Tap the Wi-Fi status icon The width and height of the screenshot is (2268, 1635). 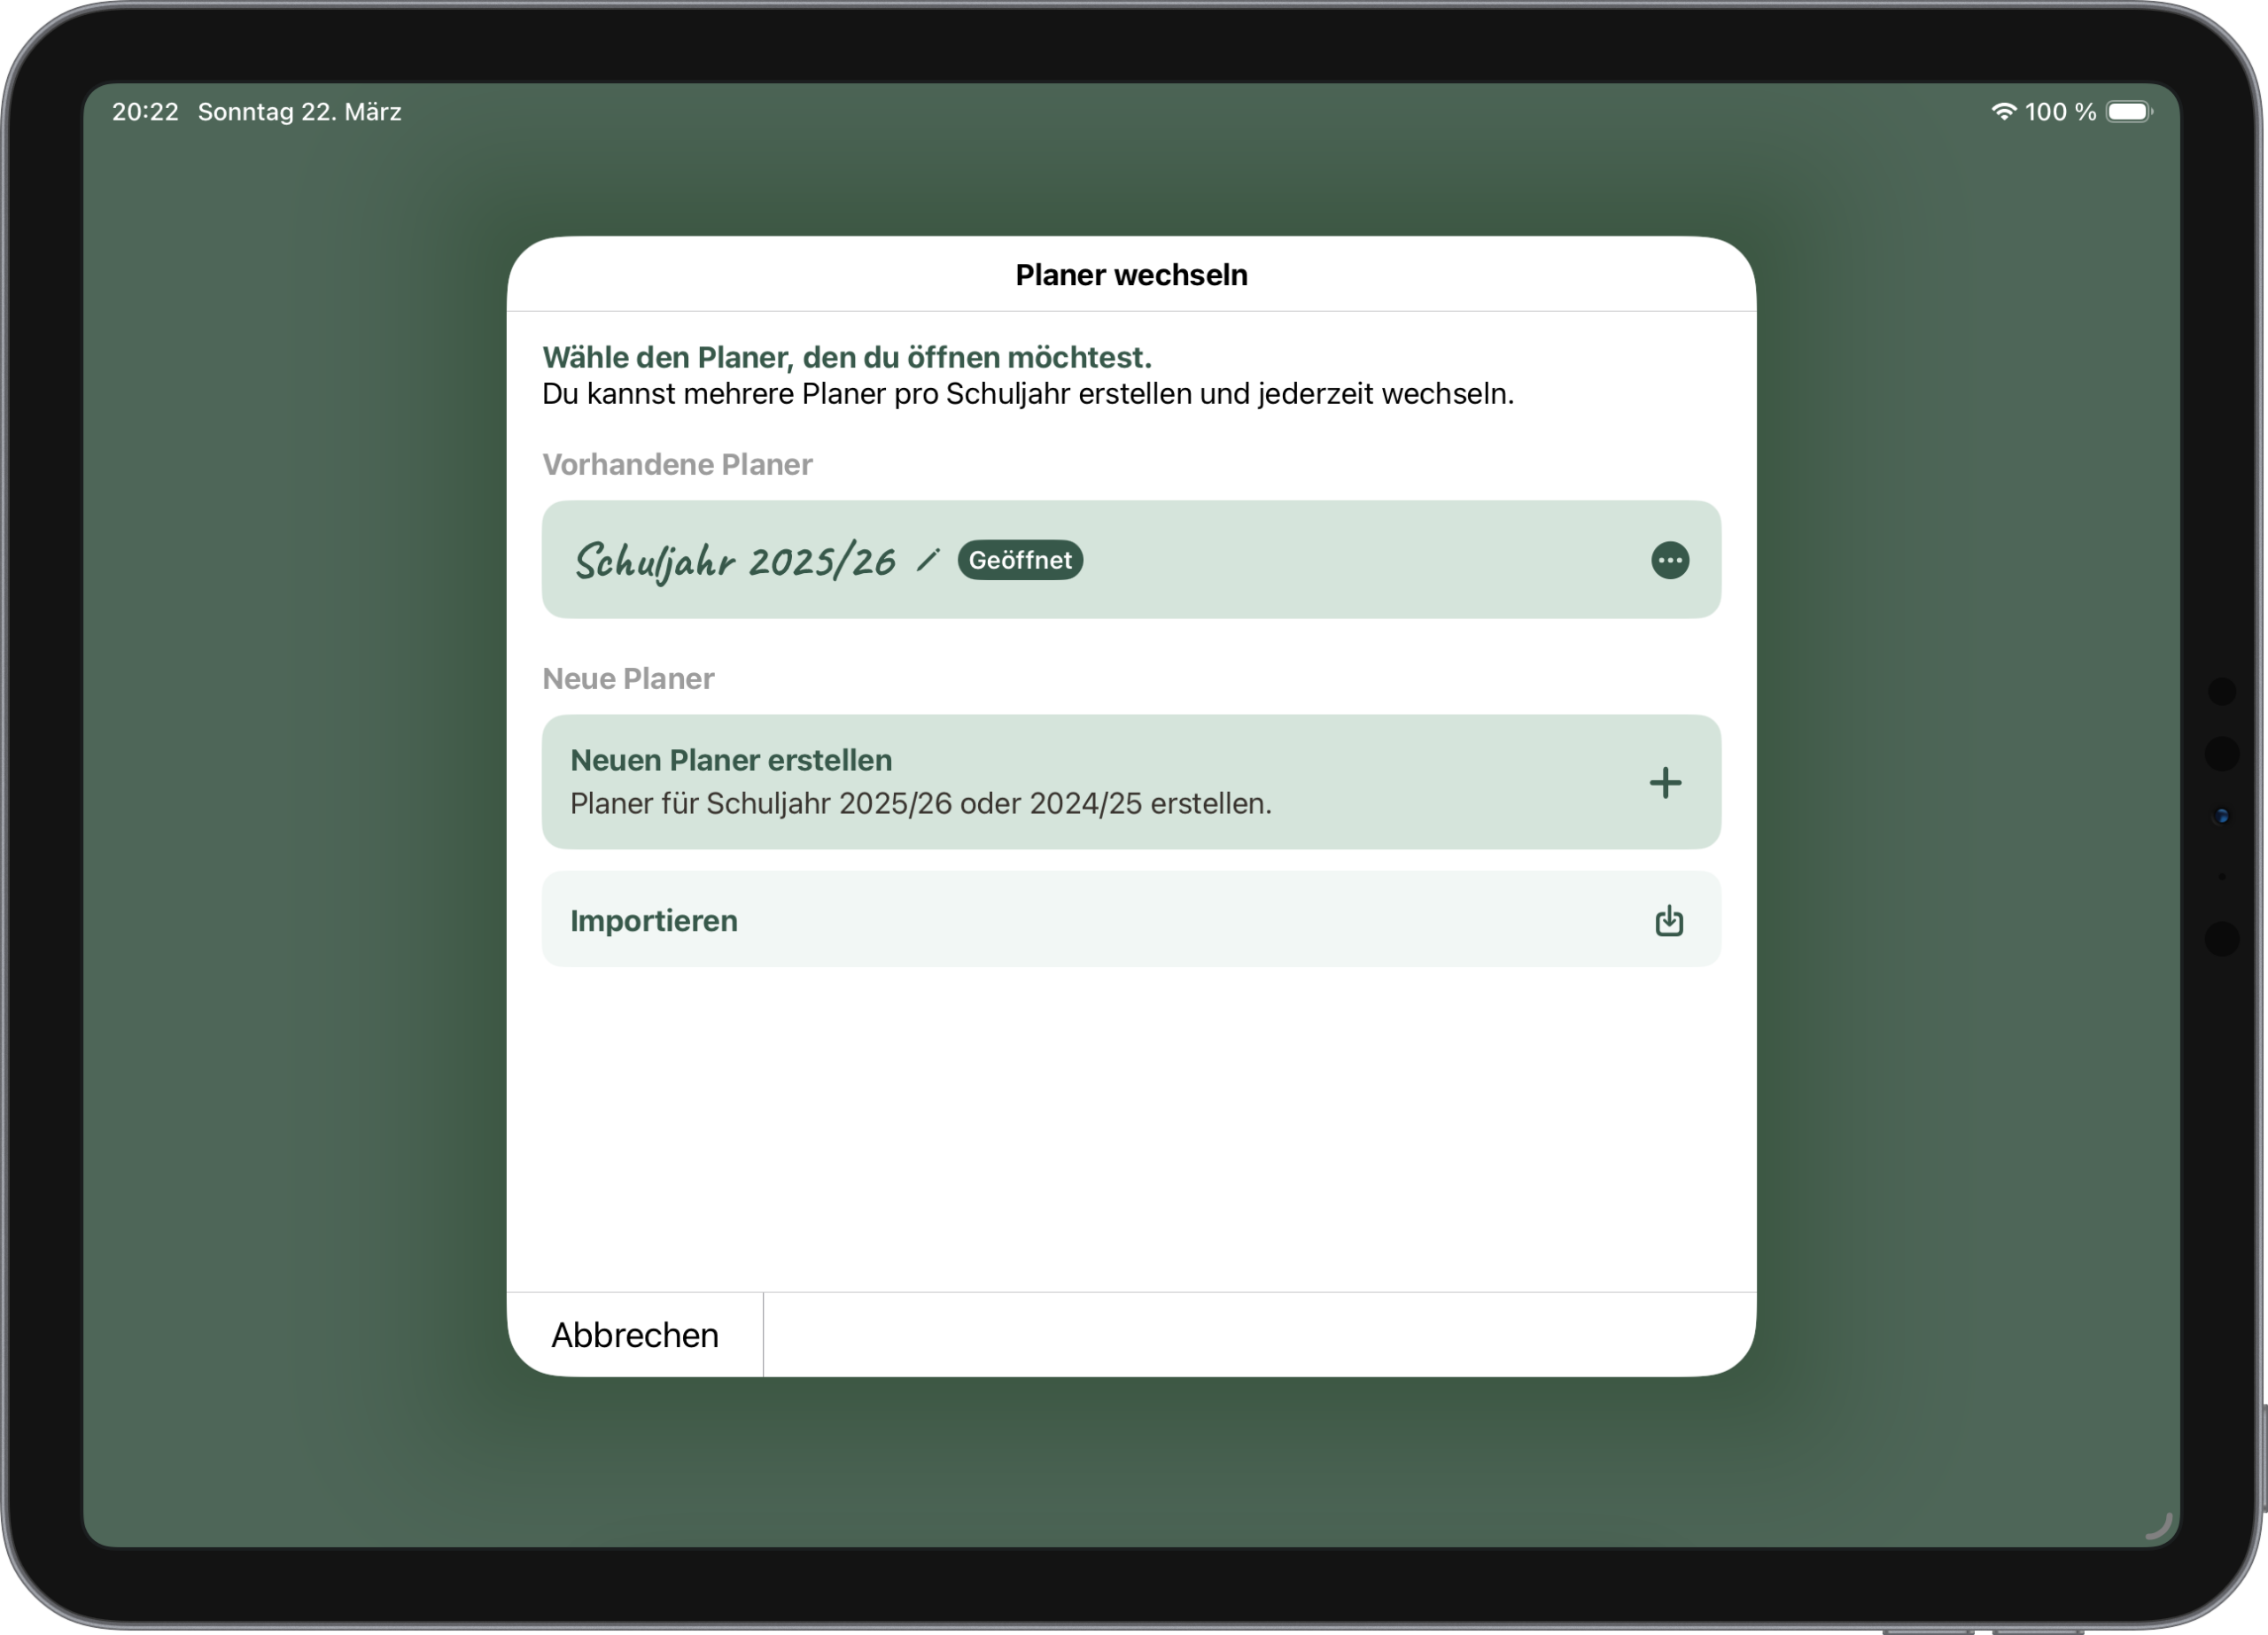pos(2003,111)
